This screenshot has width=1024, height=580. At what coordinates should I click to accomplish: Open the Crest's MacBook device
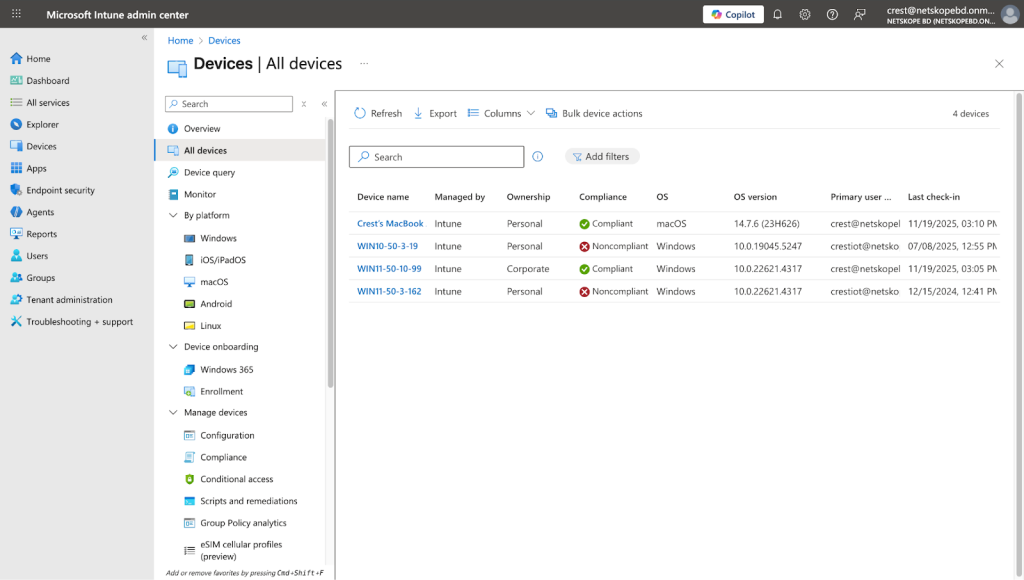coord(390,223)
